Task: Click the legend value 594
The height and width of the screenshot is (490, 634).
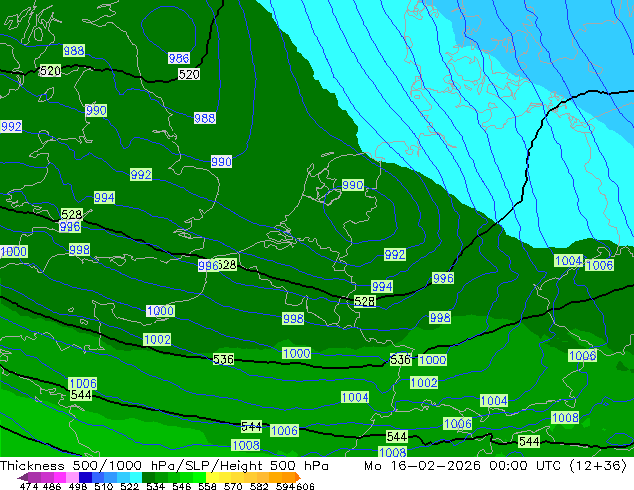Action: pos(285,486)
